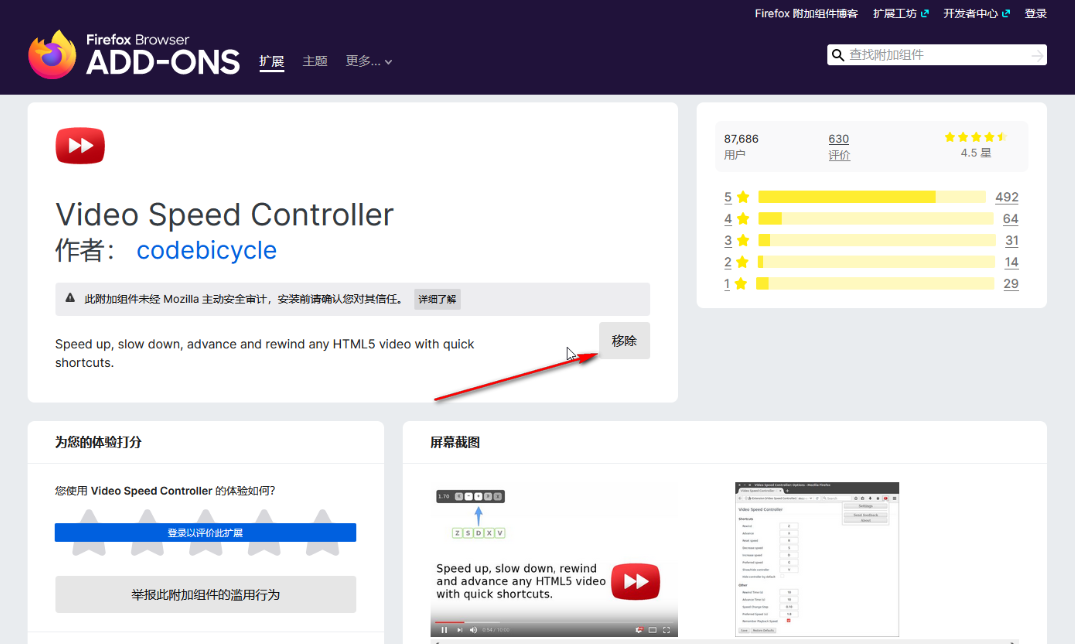Open 开发者中心 external link icon
Image resolution: width=1075 pixels, height=644 pixels.
1006,13
